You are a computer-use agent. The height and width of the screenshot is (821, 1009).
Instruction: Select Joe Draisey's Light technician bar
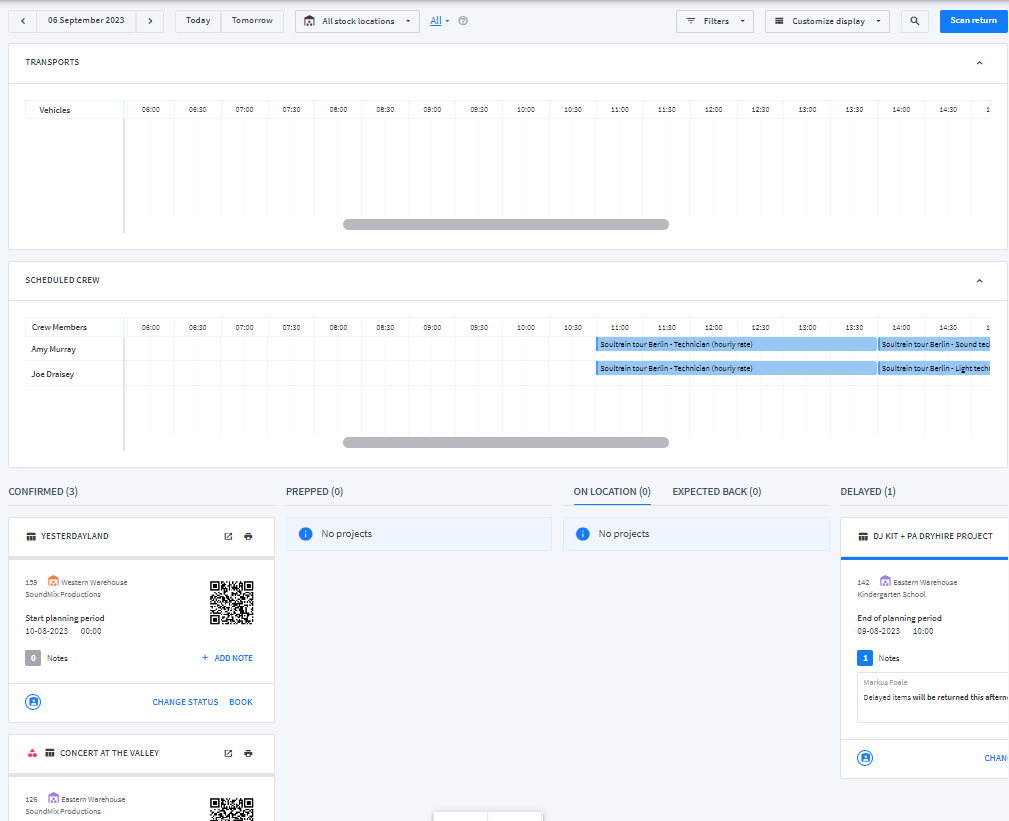[x=934, y=368]
